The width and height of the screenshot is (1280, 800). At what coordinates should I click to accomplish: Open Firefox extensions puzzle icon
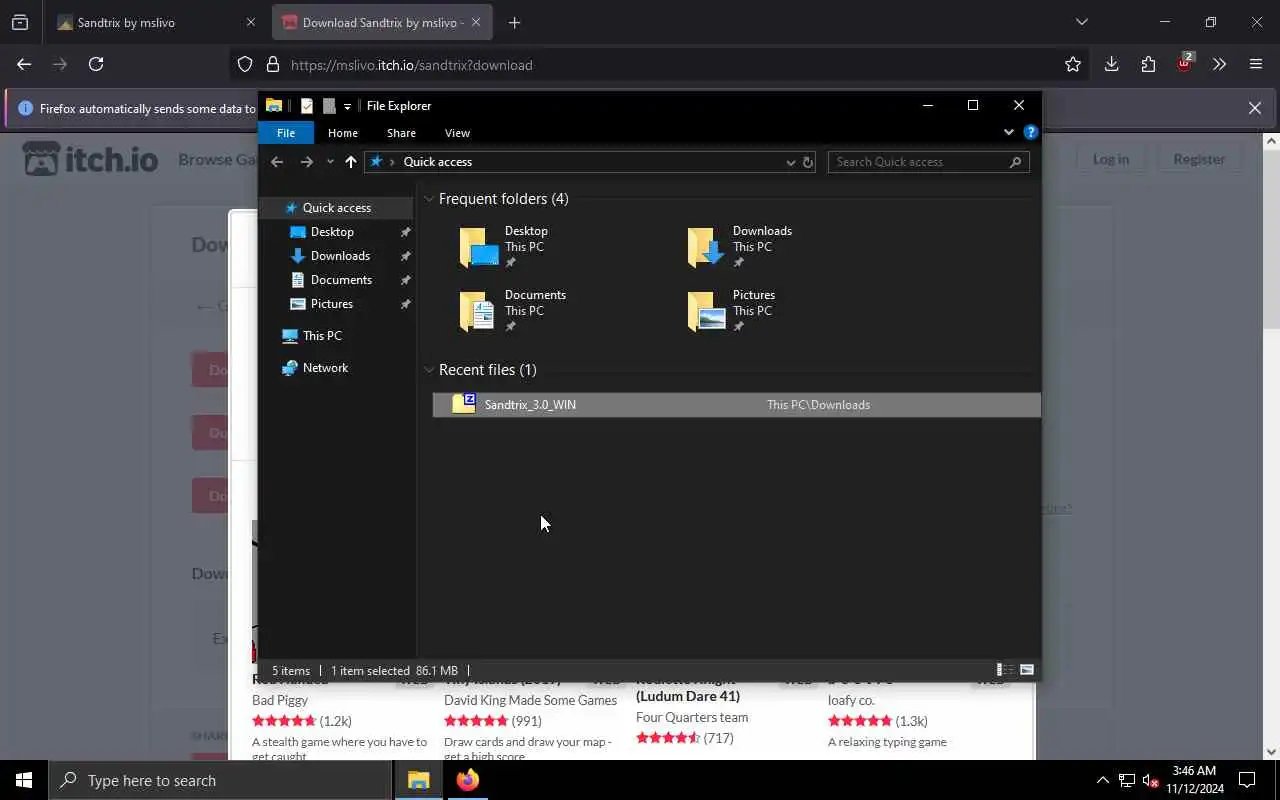click(x=1148, y=64)
